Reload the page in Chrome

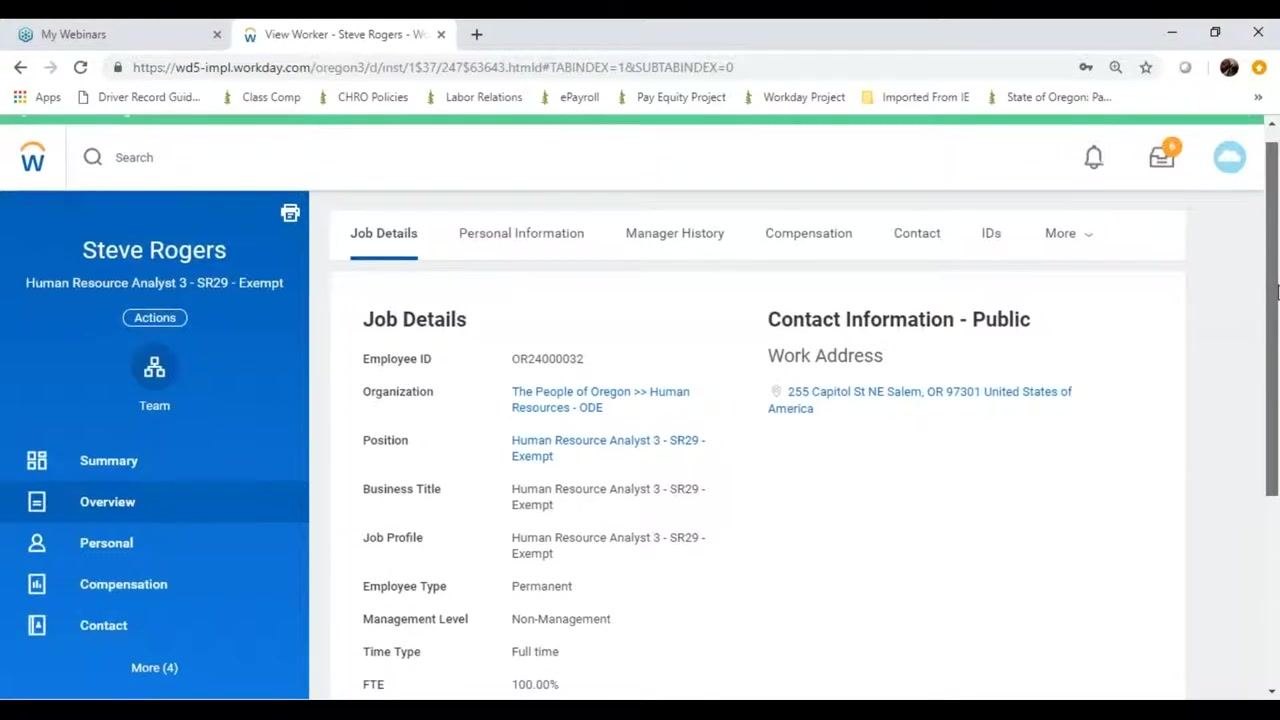80,67
